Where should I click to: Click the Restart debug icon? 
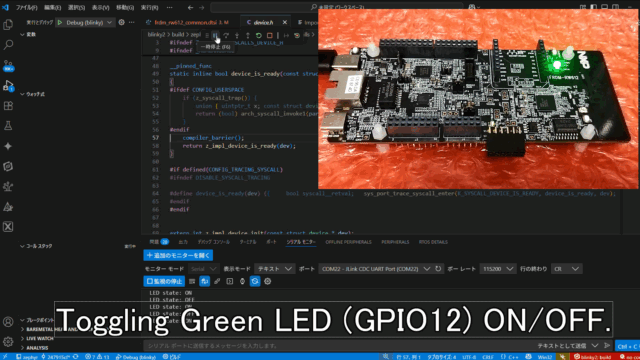pyautogui.click(x=258, y=36)
